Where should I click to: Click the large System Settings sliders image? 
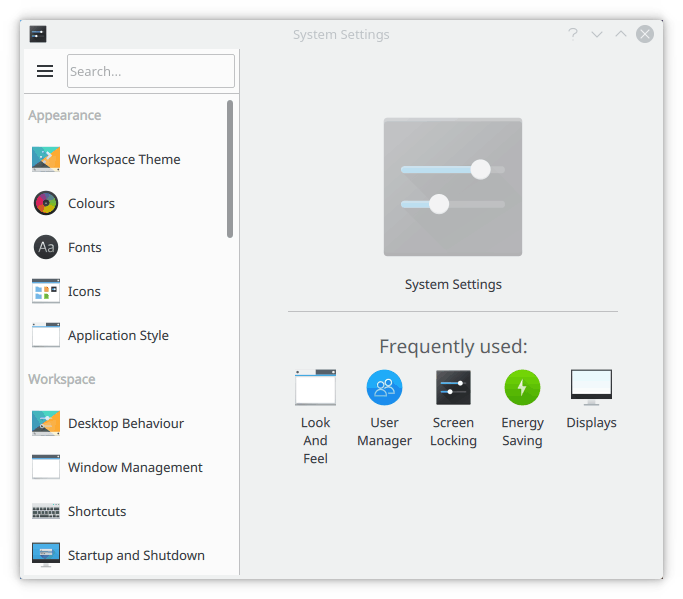453,187
